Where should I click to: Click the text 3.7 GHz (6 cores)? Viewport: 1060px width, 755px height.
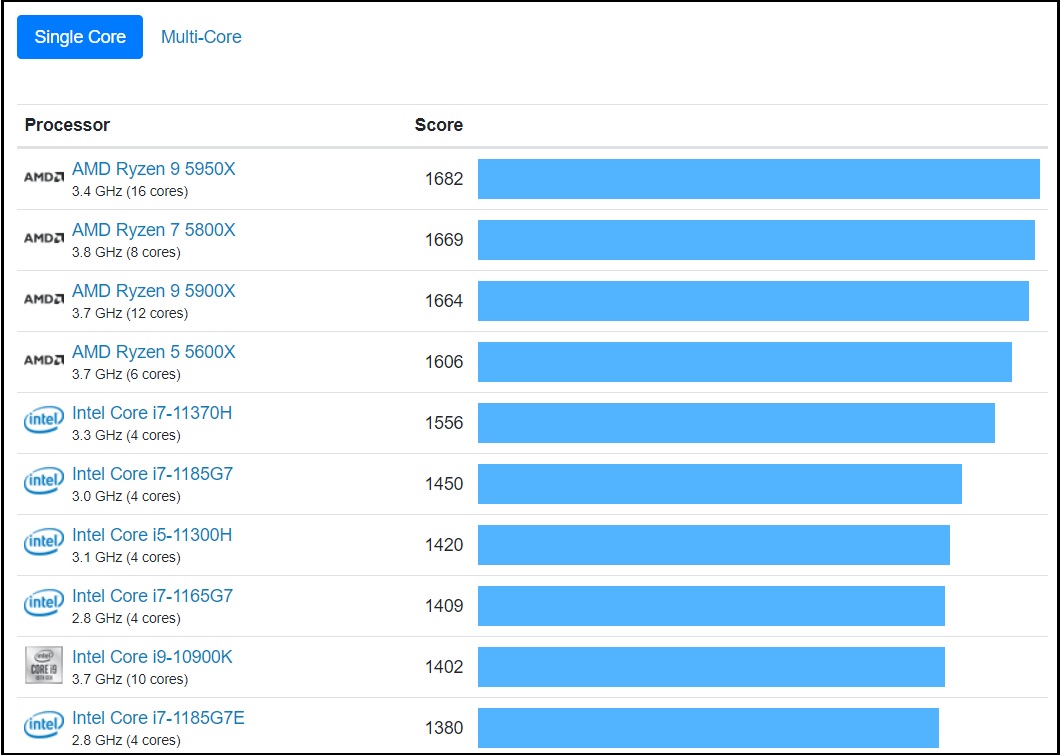(126, 374)
